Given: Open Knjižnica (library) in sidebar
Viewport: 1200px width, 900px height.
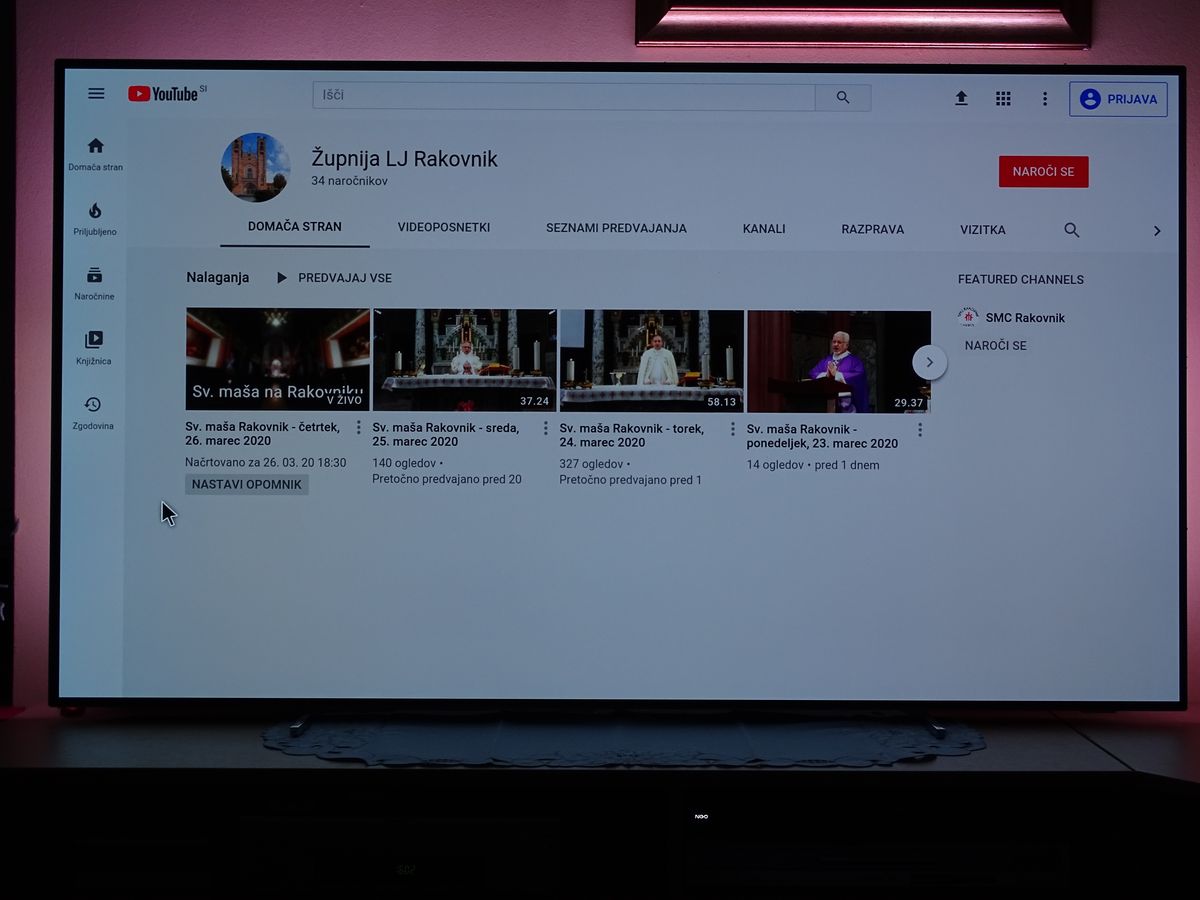Looking at the screenshot, I should pyautogui.click(x=93, y=348).
